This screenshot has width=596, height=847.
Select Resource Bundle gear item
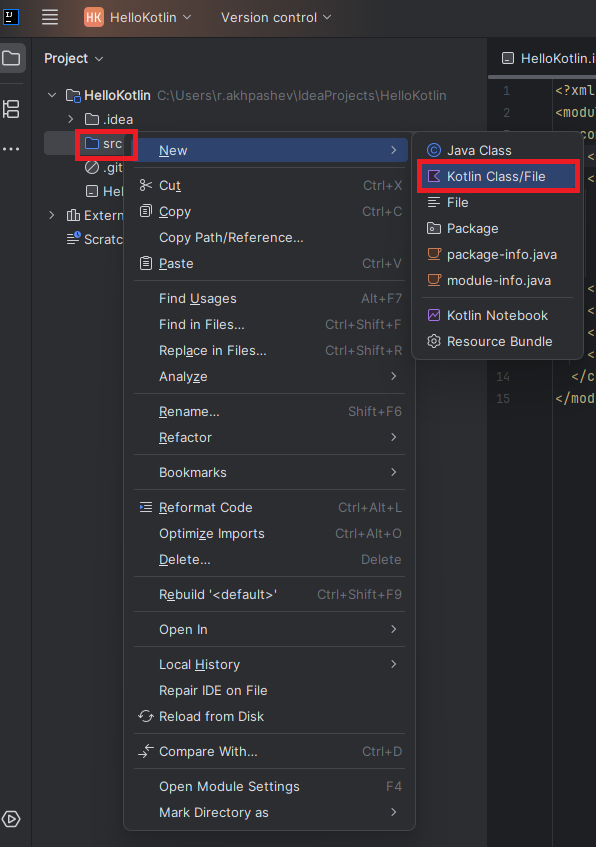(x=497, y=341)
